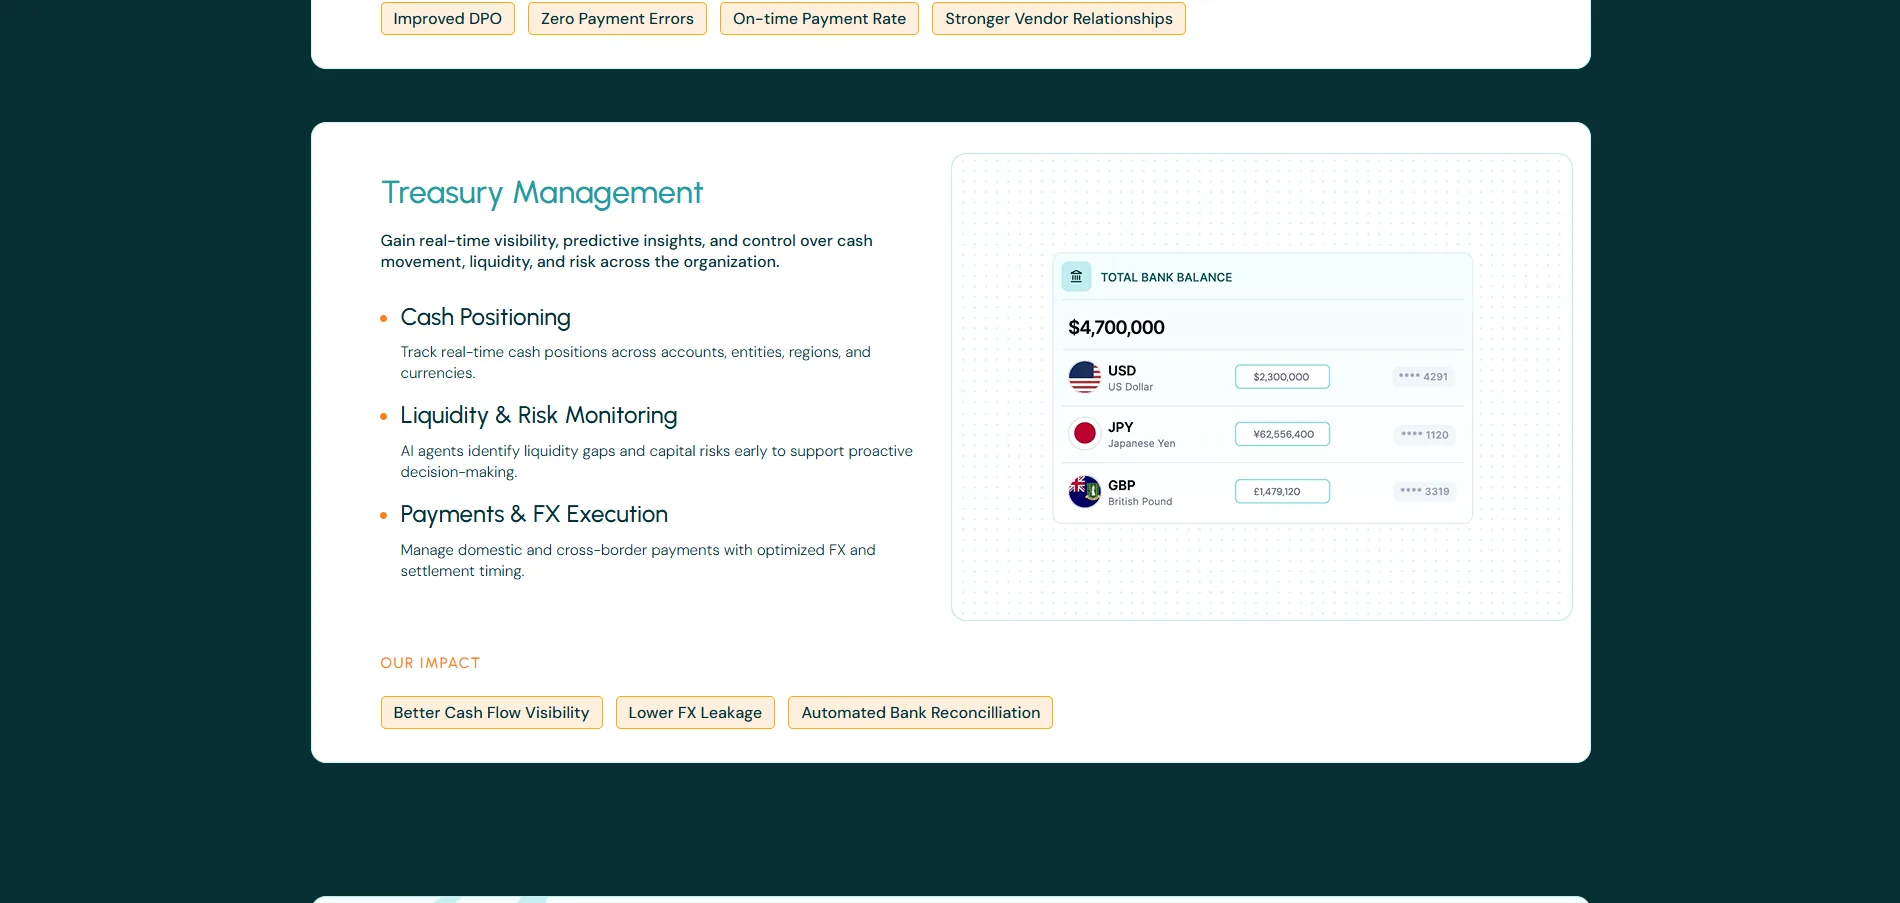The width and height of the screenshot is (1900, 903).
Task: Select the Improved DPO tag
Action: (448, 19)
